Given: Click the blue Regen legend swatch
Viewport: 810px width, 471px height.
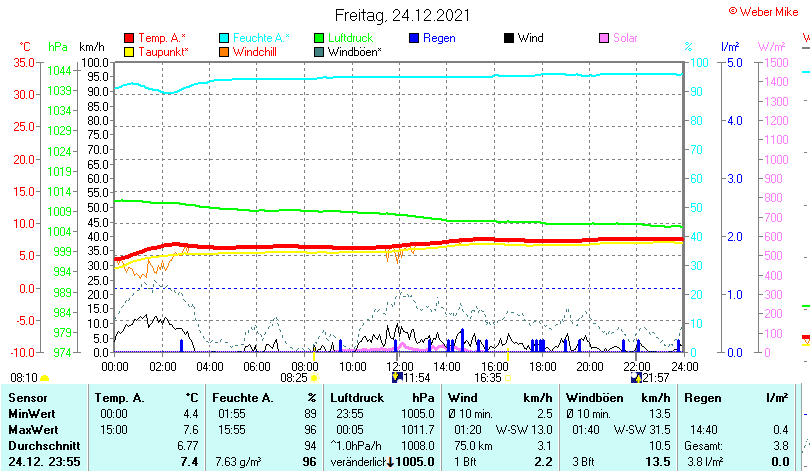Looking at the screenshot, I should click(414, 38).
